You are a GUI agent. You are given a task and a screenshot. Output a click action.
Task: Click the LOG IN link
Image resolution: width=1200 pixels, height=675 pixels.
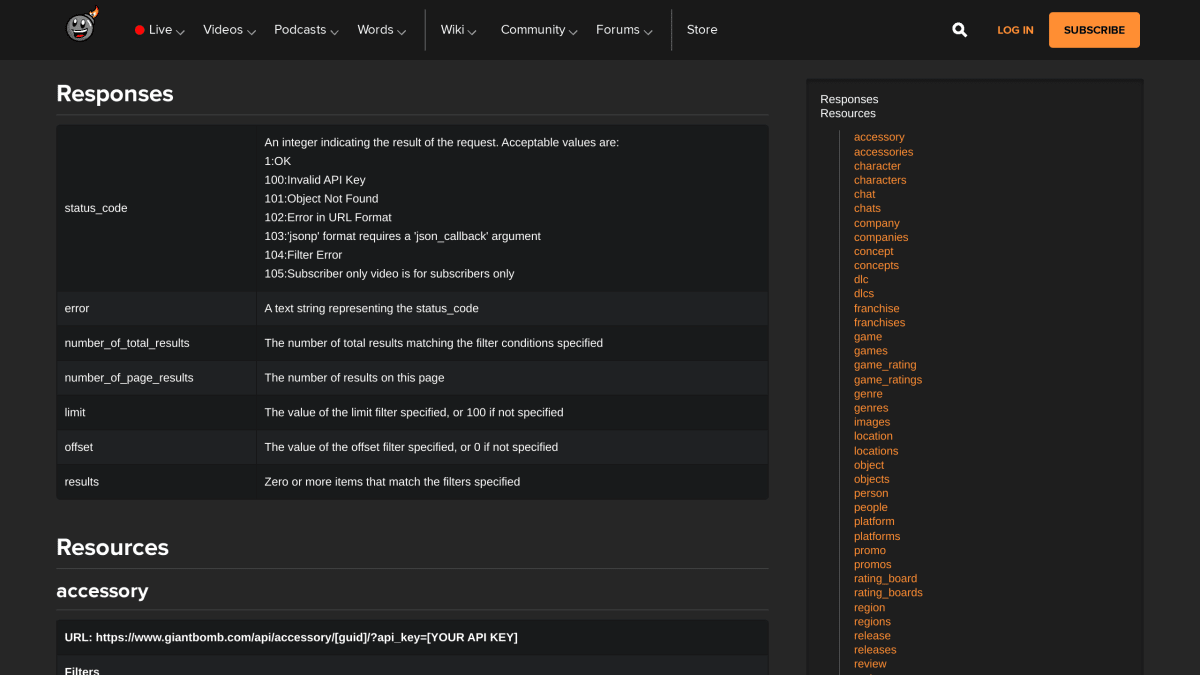(1015, 30)
